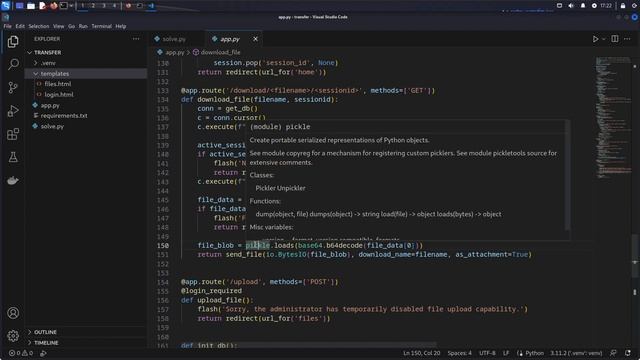Image resolution: width=640 pixels, height=360 pixels.
Task: Click the hover popup vertical scrollbar
Action: click(x=567, y=175)
